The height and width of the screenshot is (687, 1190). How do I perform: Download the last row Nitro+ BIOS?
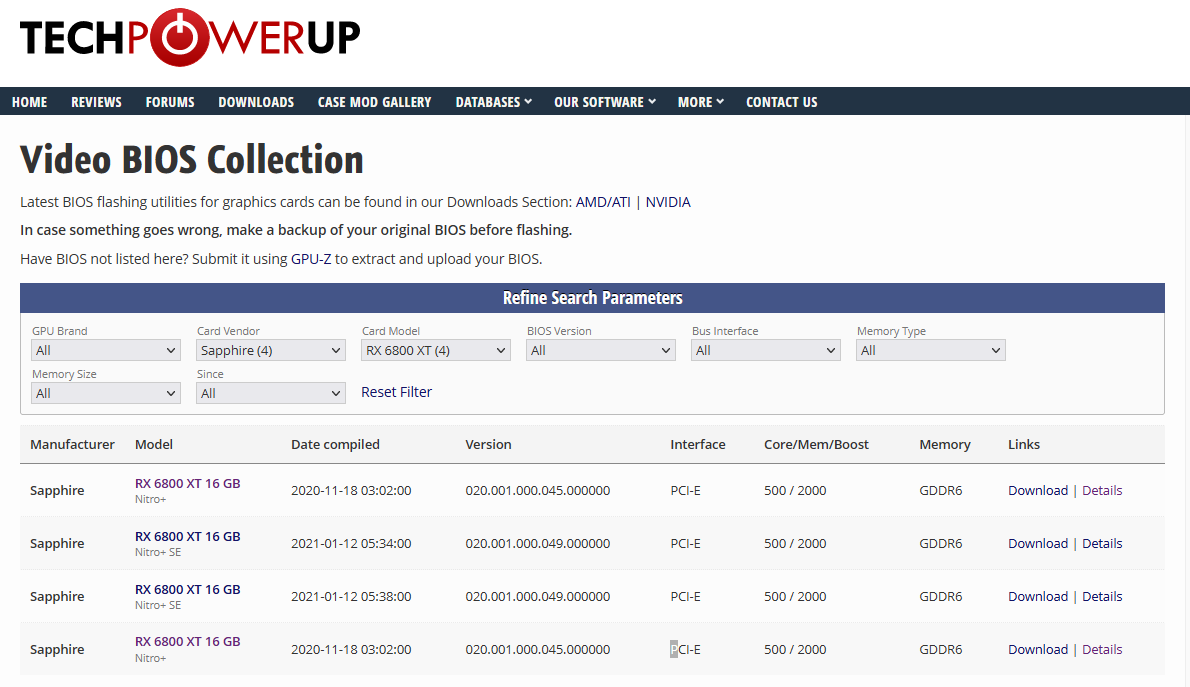(x=1037, y=650)
